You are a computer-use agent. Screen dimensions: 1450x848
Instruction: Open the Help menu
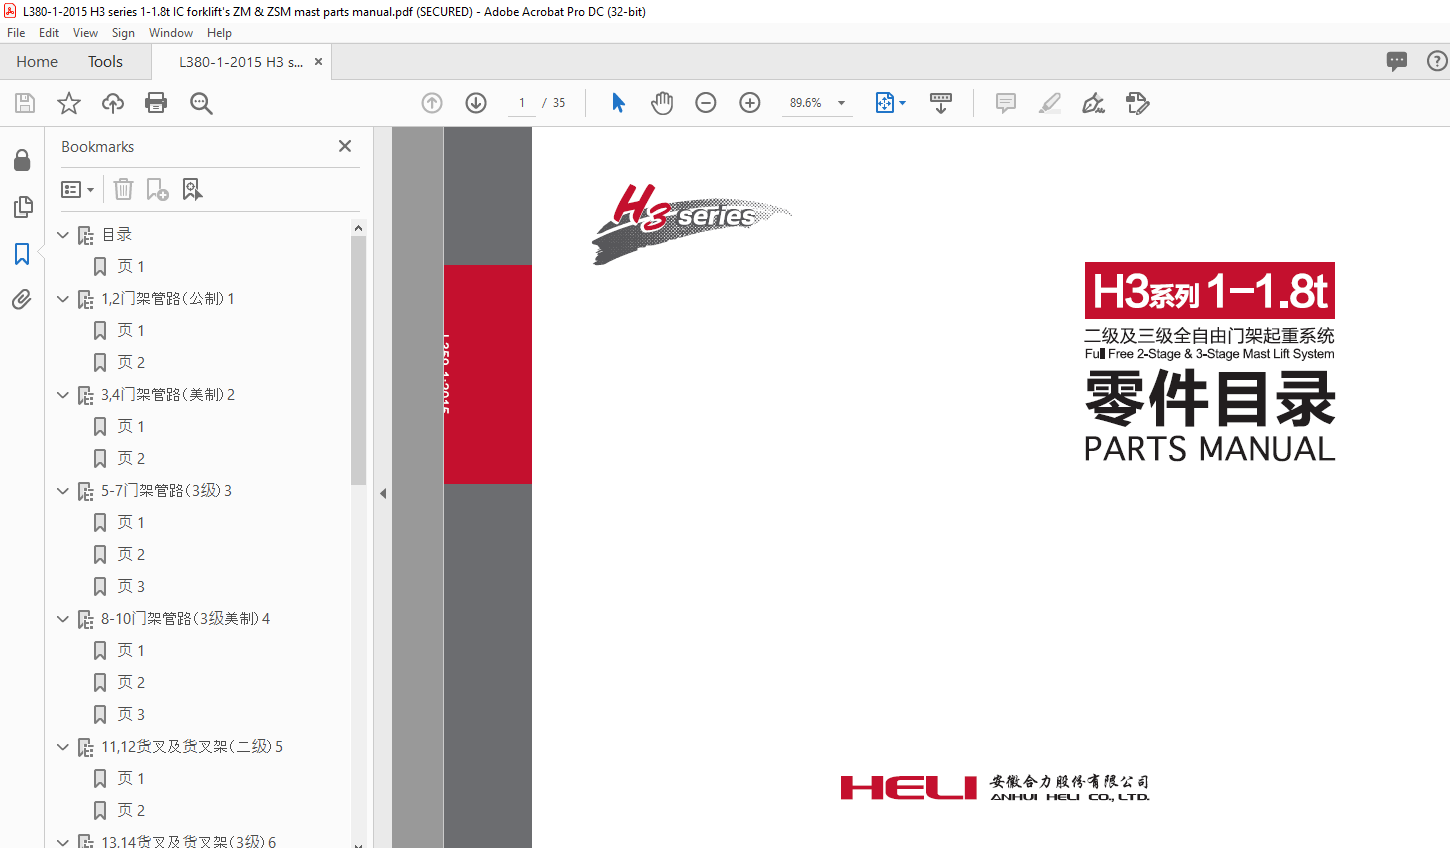219,33
